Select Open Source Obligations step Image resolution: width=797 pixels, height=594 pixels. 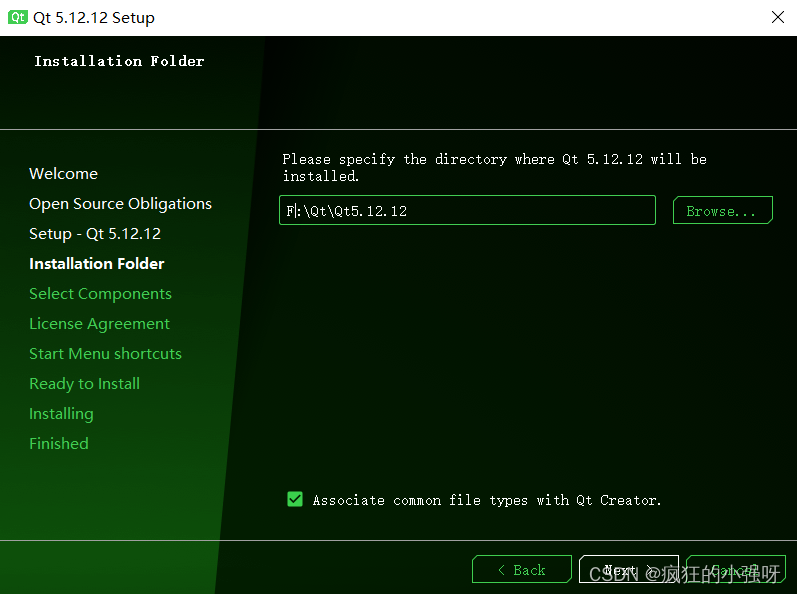click(120, 204)
